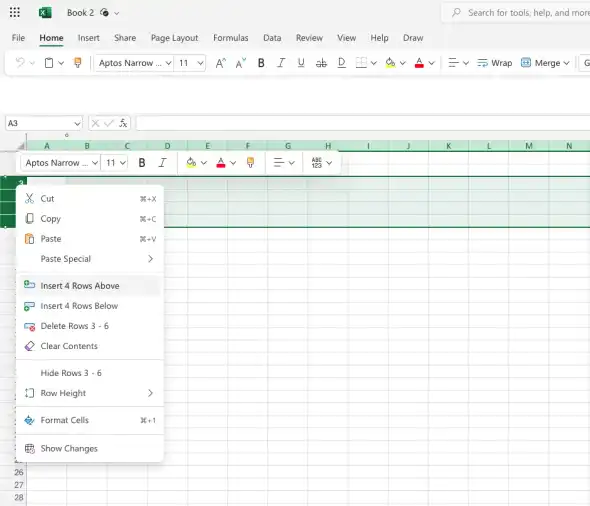Toggle Strikethrough in the ribbon

321,63
